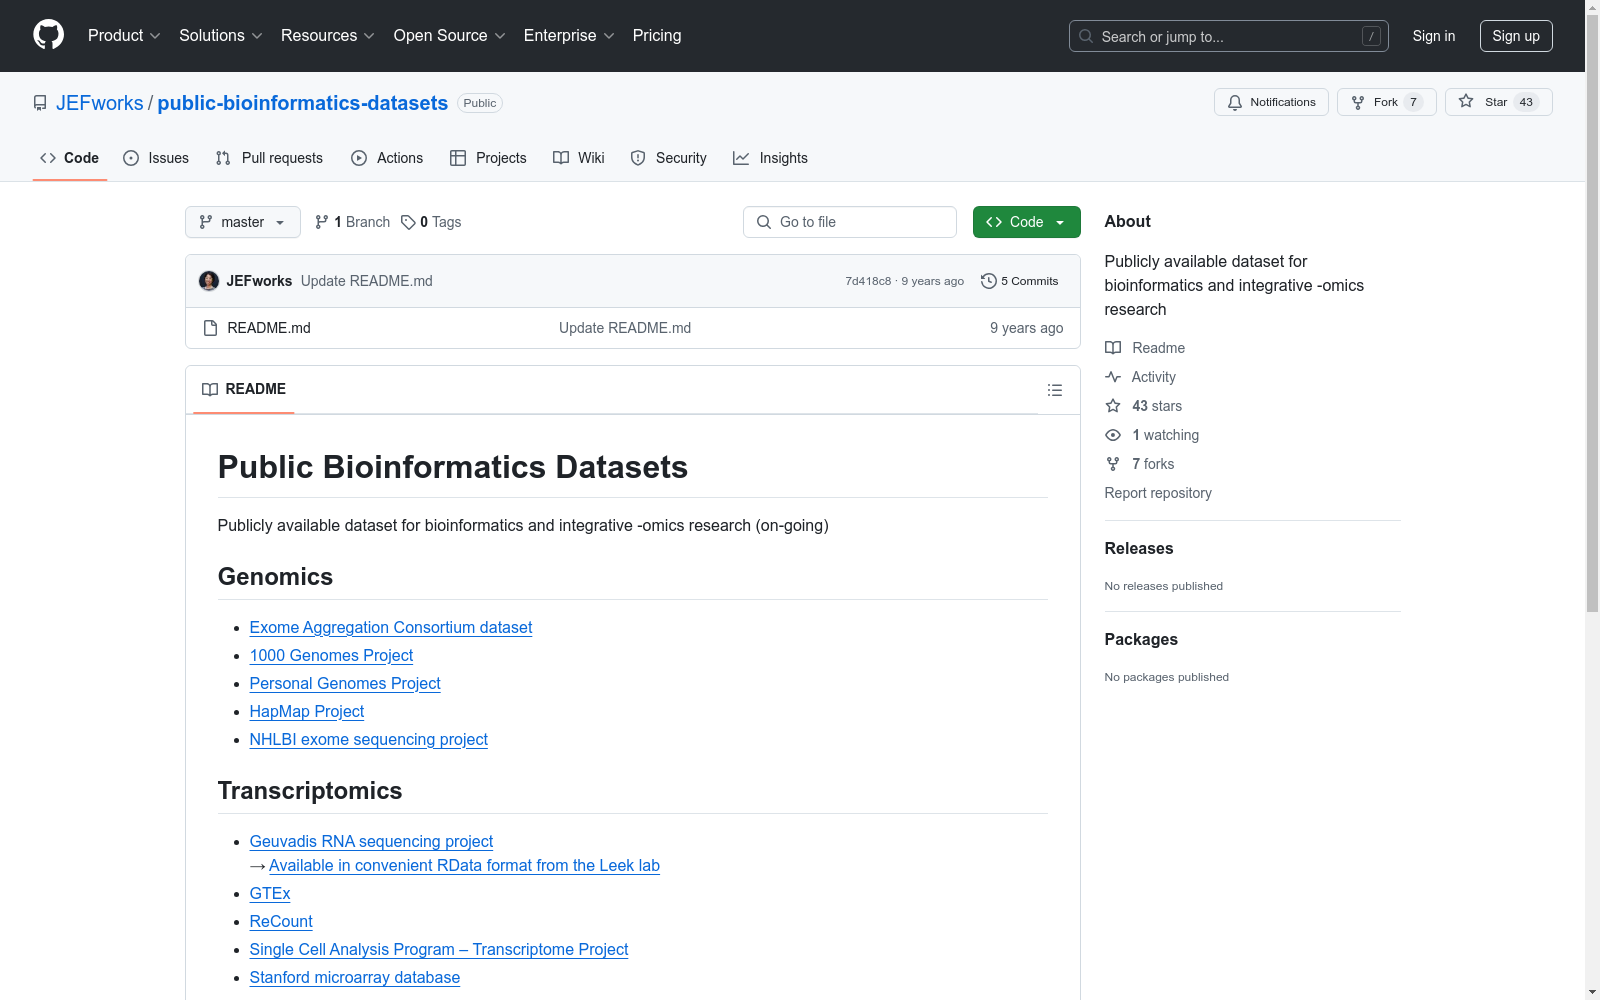1600x1000 pixels.
Task: Open the green Code dropdown button
Action: click(x=1026, y=222)
